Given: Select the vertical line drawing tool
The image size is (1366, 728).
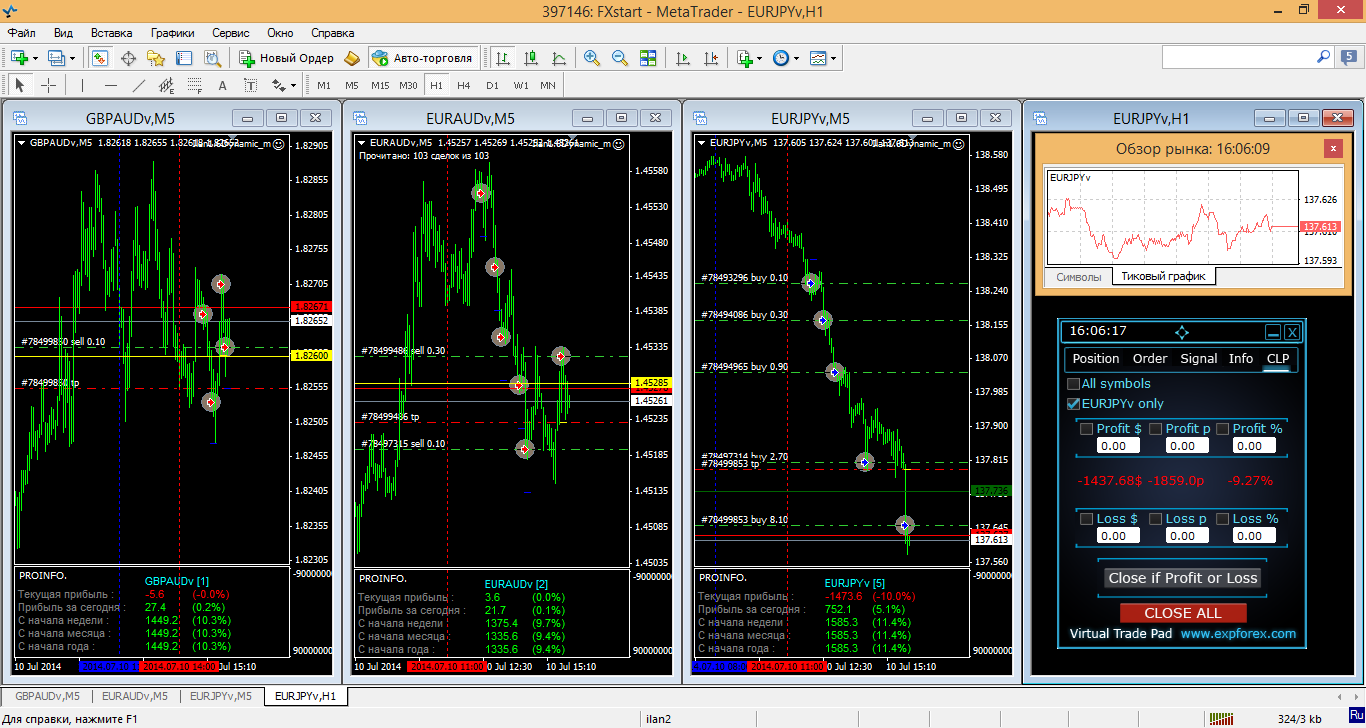Looking at the screenshot, I should 82,85.
